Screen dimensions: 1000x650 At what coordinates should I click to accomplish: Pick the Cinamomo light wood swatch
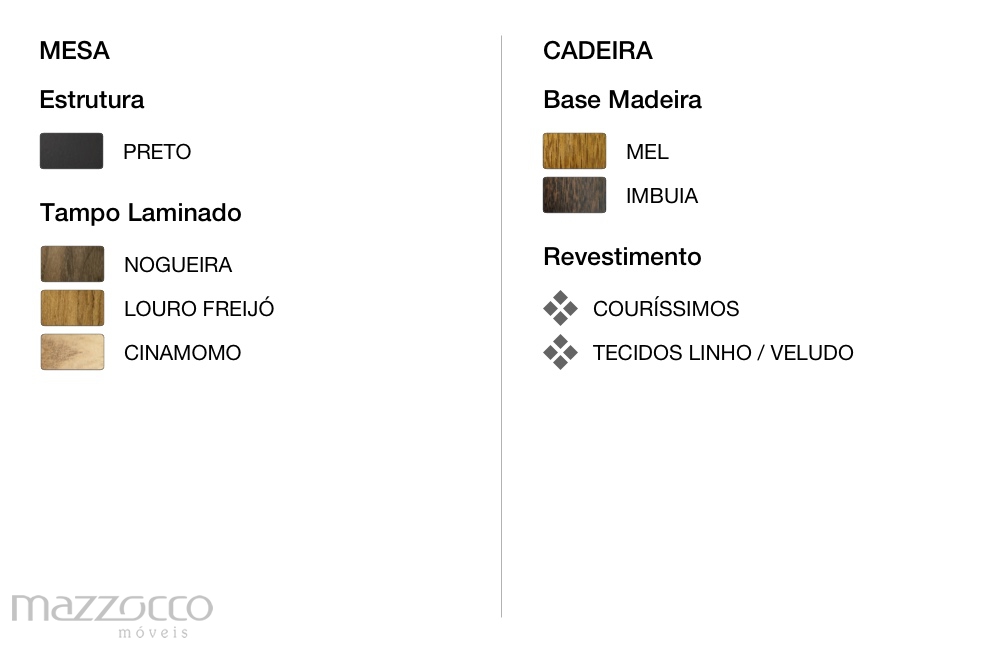click(72, 352)
